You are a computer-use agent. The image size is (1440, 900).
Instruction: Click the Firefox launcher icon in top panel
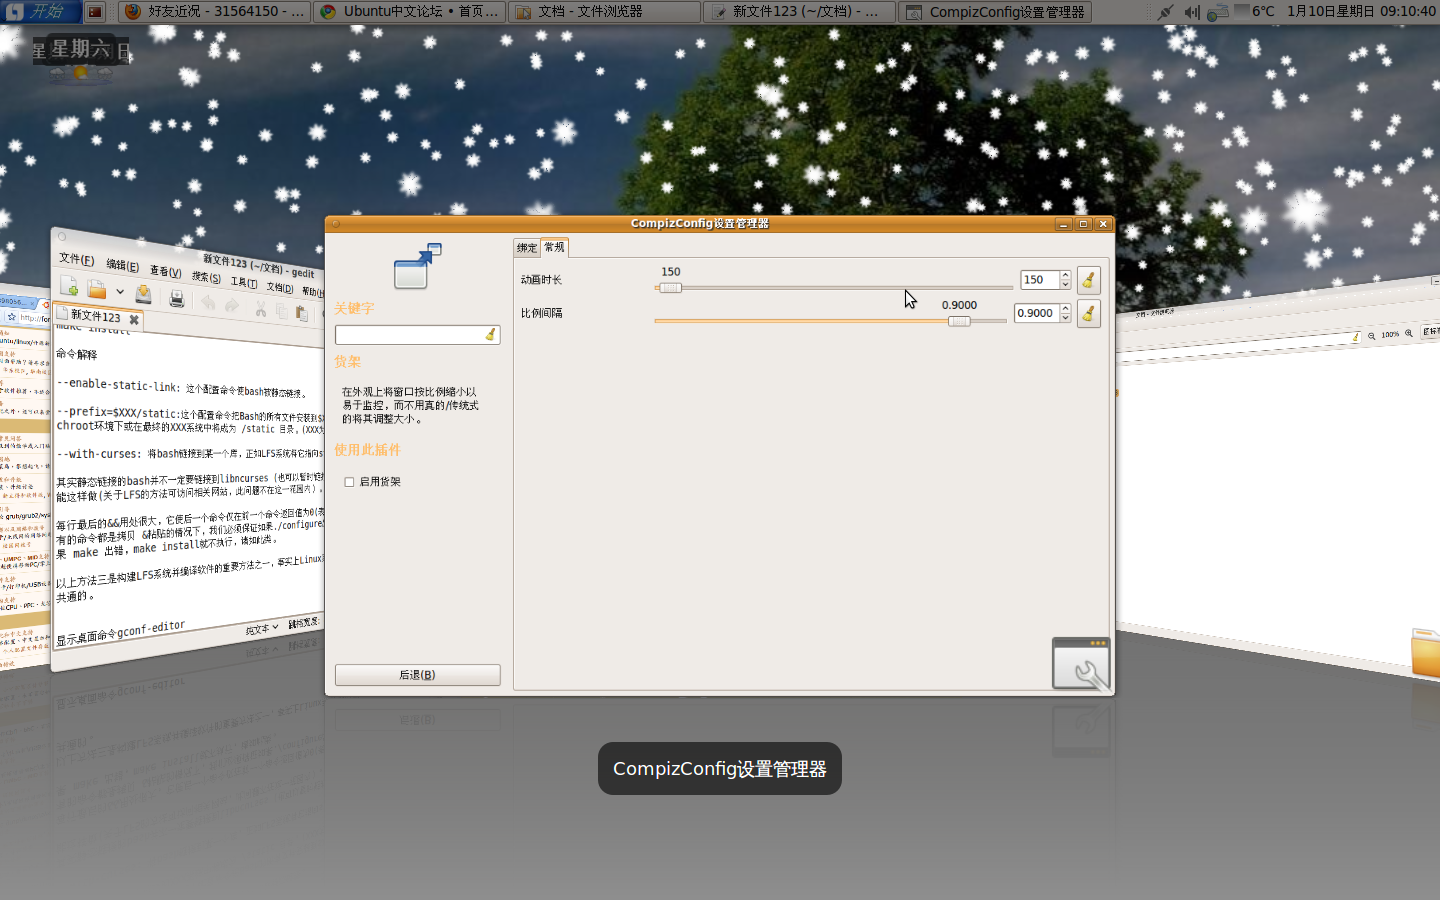131,12
